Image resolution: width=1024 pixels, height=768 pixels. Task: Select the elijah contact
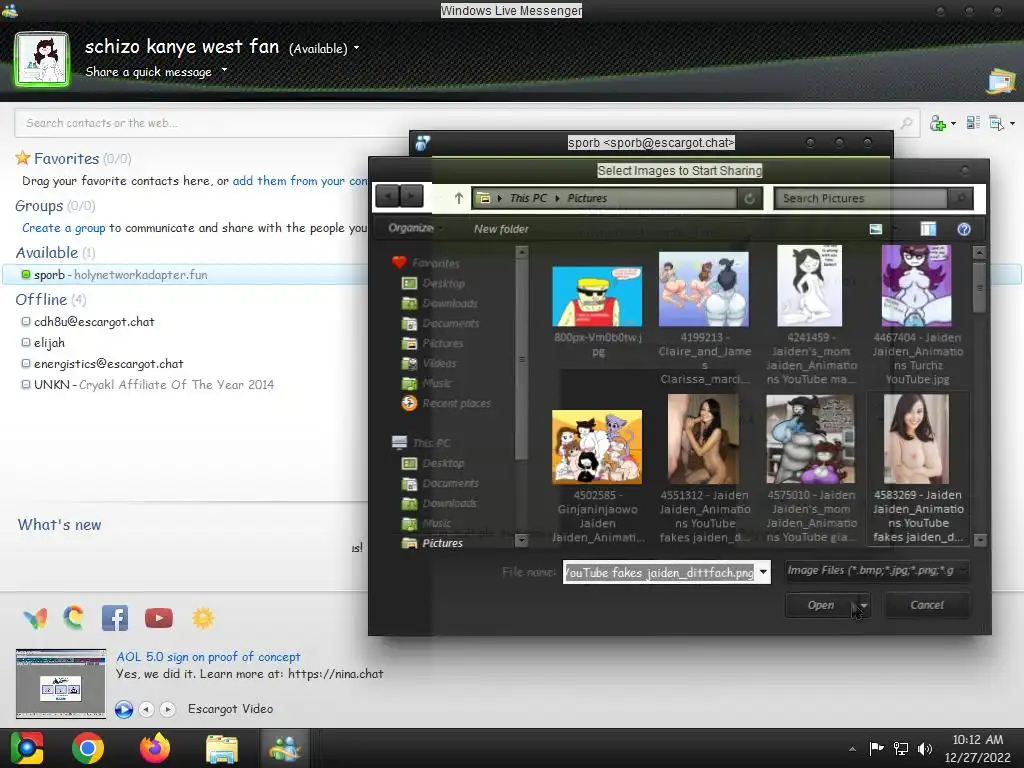[x=49, y=342]
